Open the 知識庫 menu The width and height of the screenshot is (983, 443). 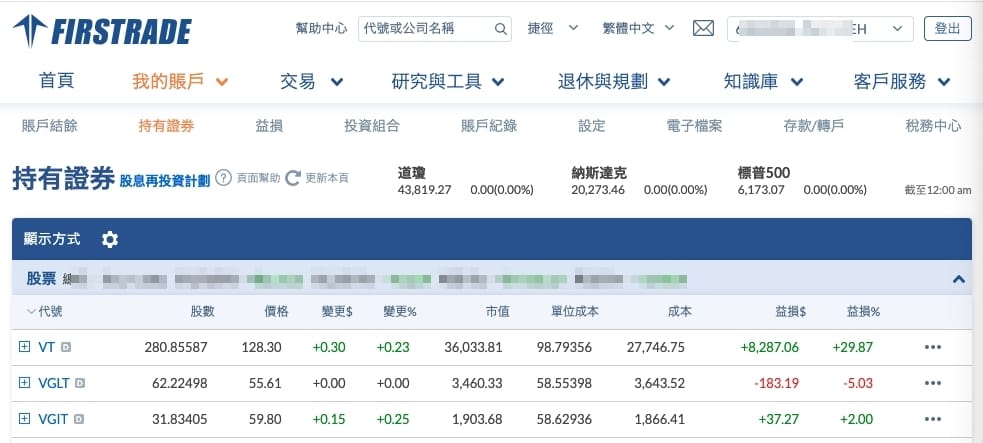click(764, 81)
